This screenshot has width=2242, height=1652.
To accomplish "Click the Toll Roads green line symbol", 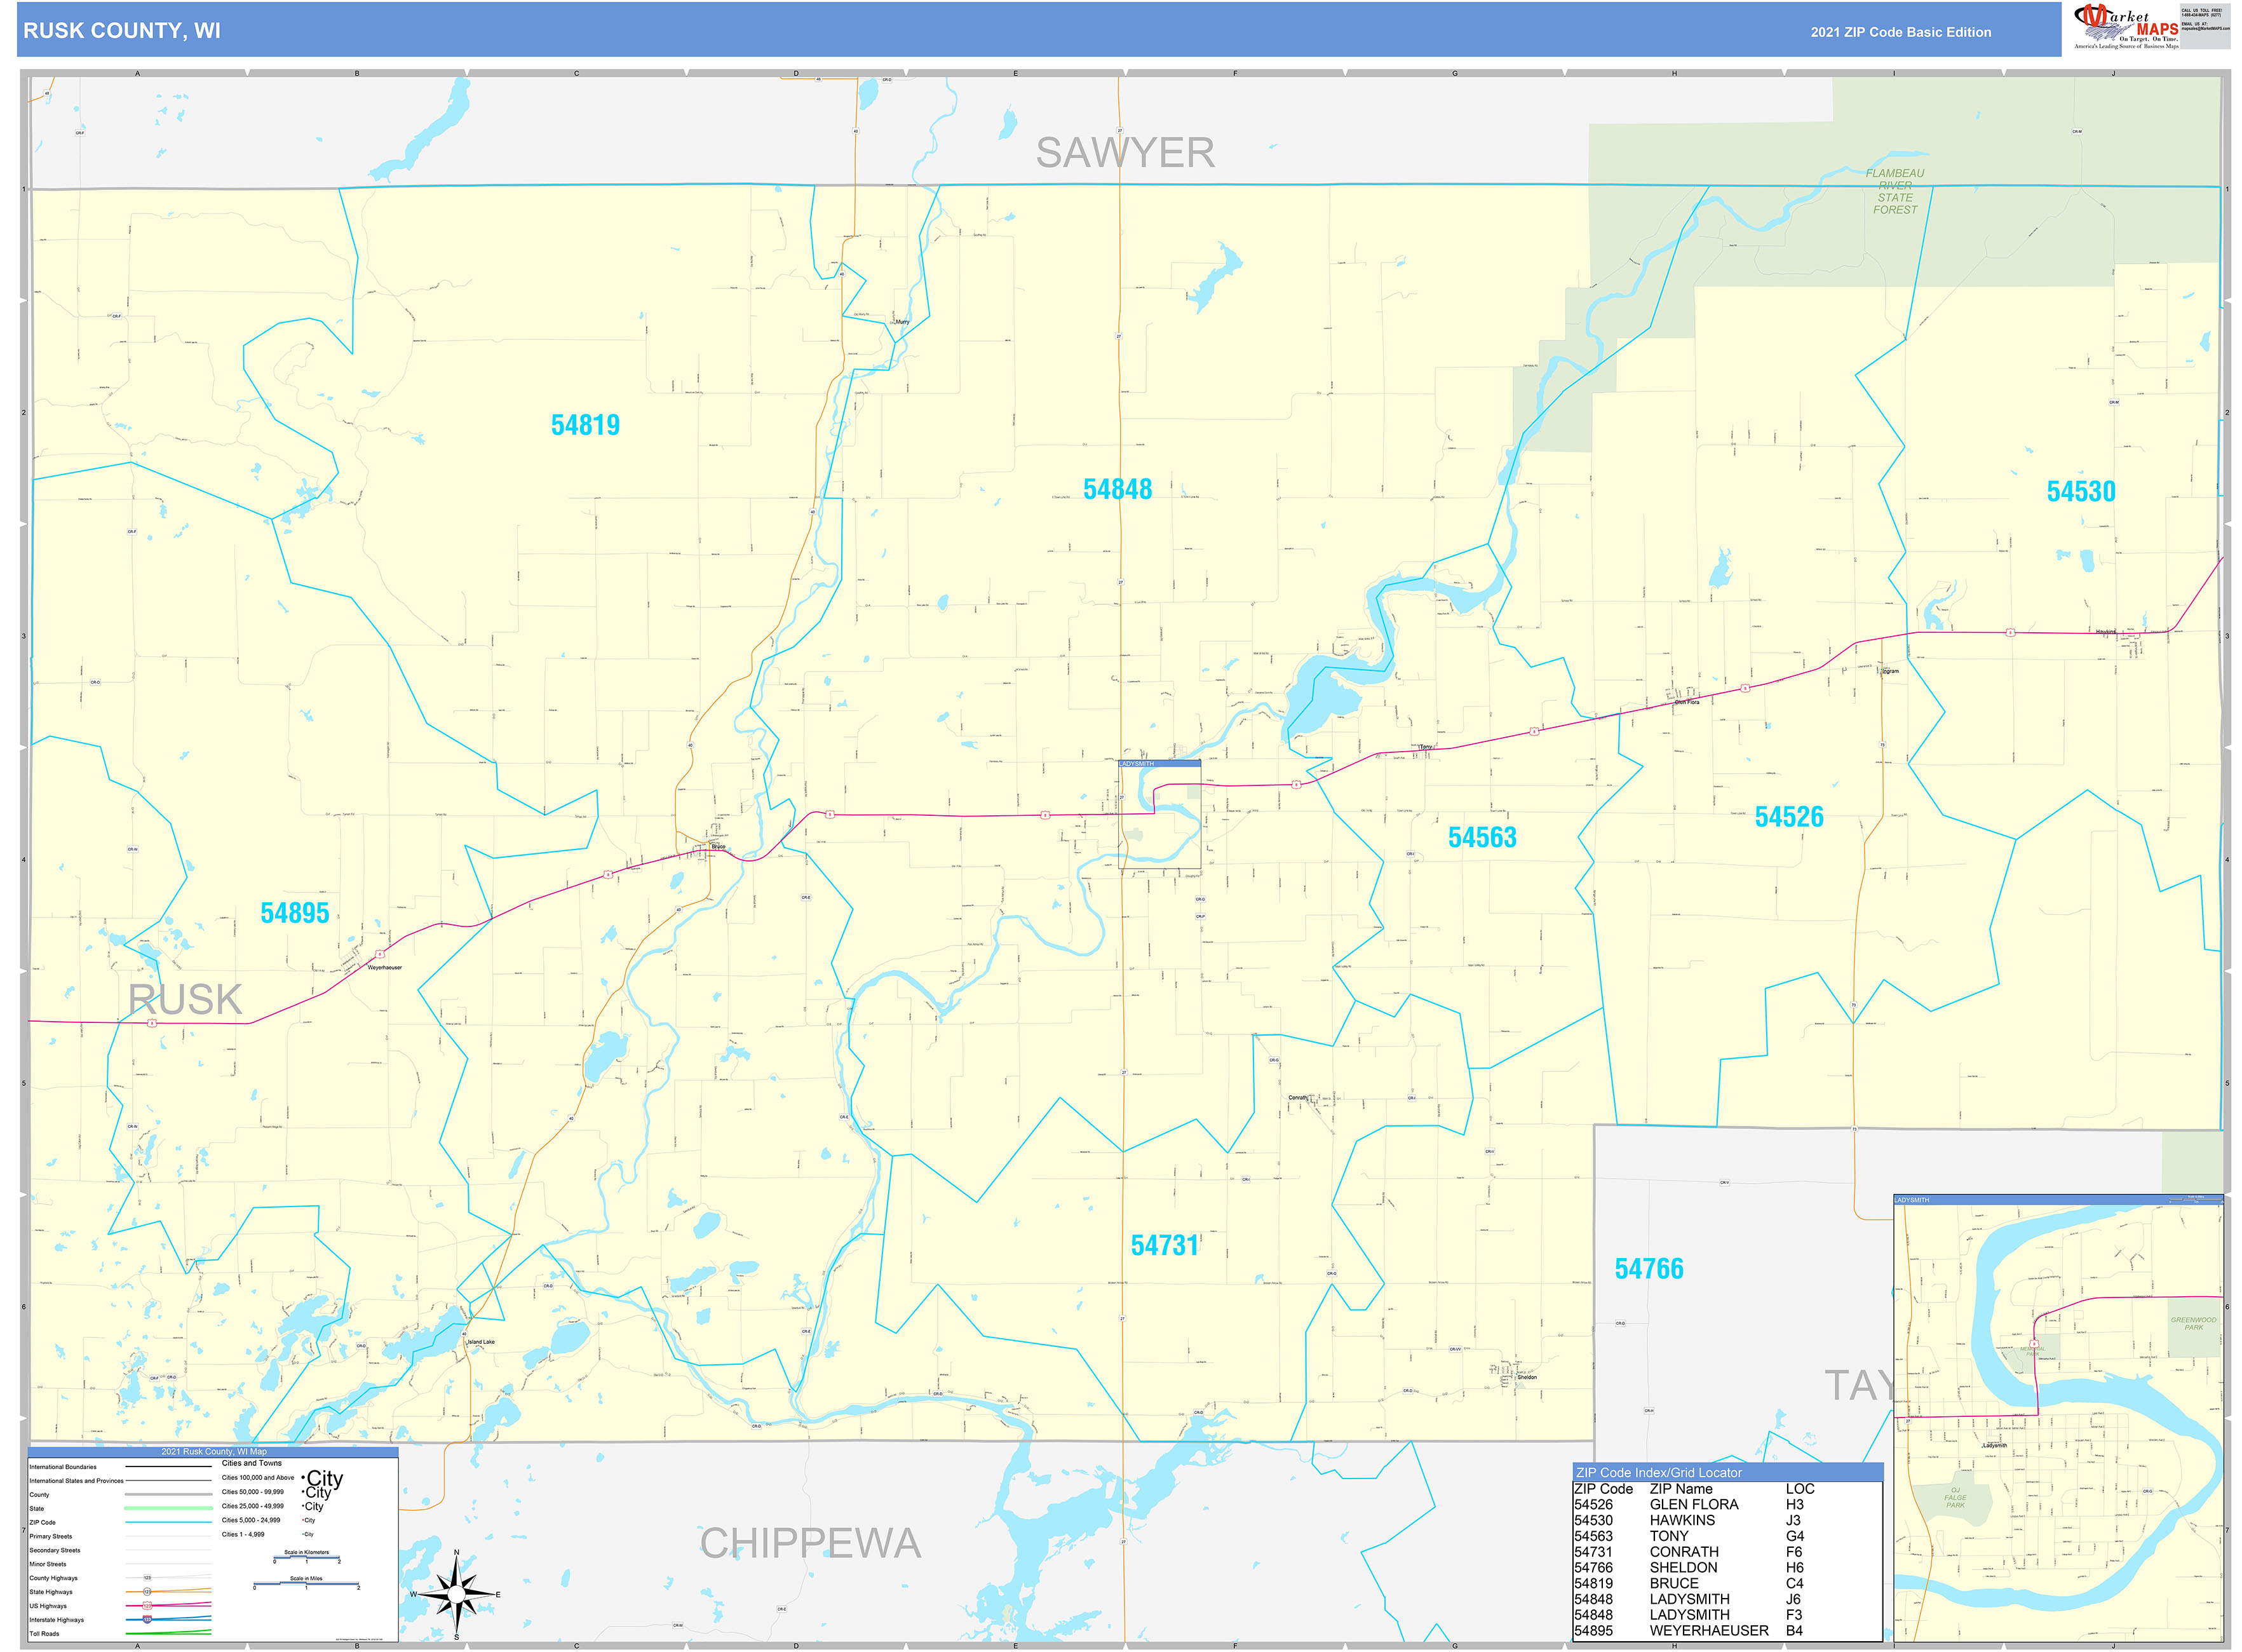I will (x=168, y=1633).
